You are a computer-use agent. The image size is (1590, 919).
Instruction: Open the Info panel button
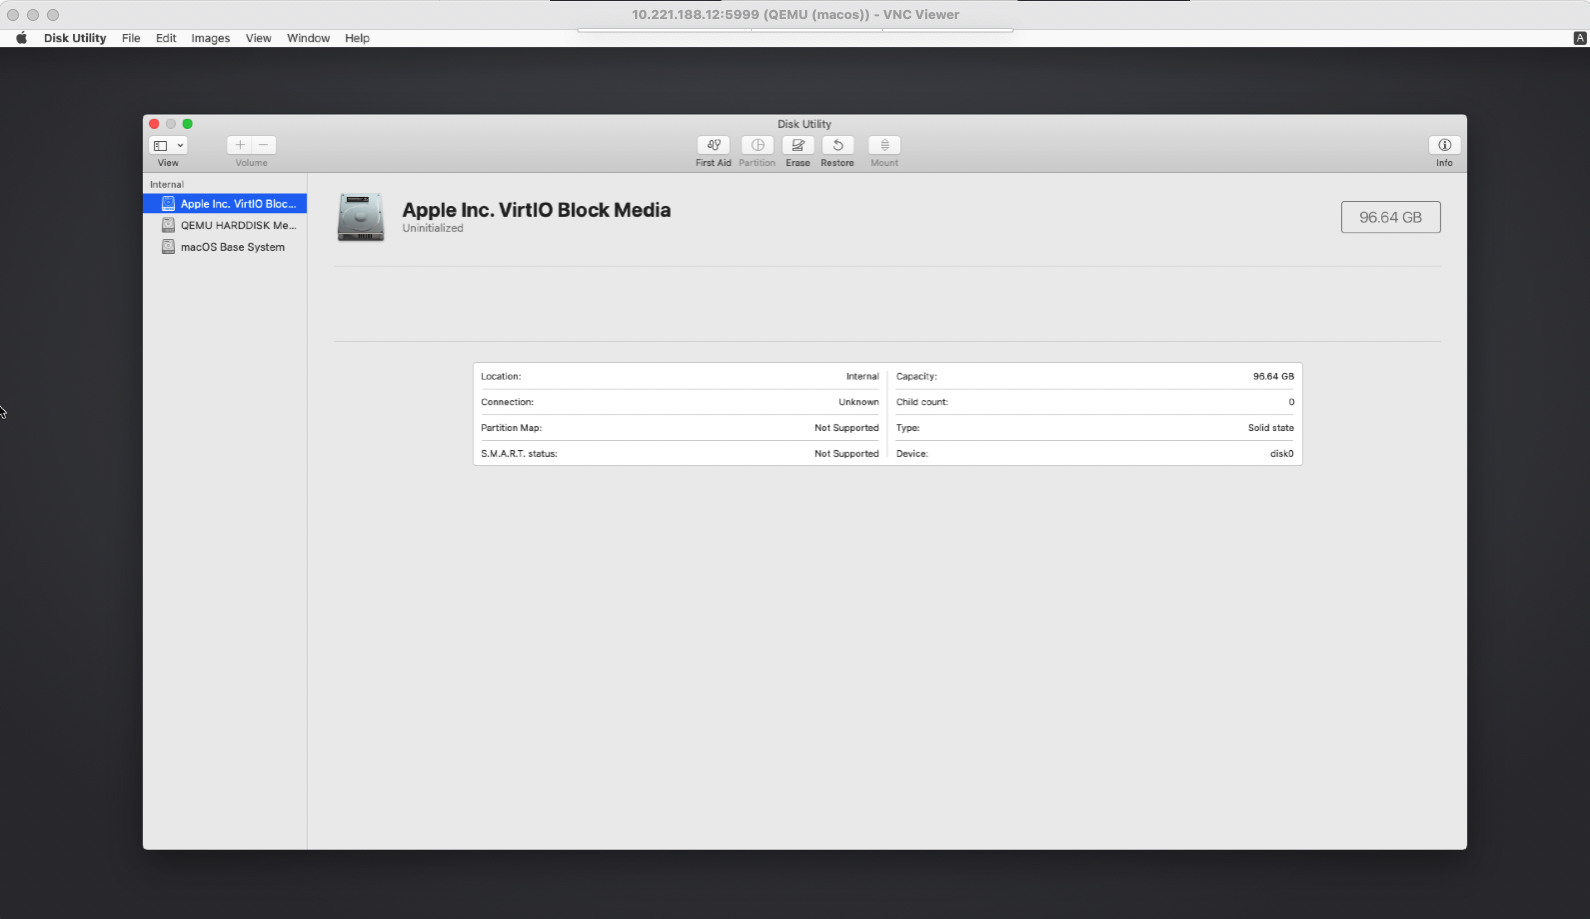click(x=1444, y=145)
